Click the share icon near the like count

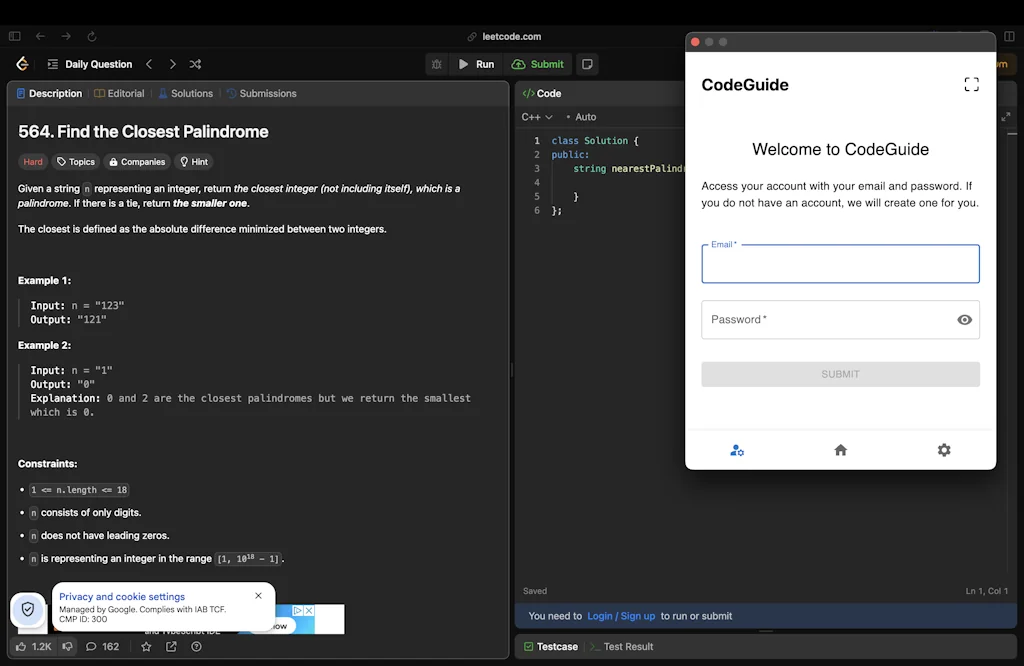pos(171,646)
